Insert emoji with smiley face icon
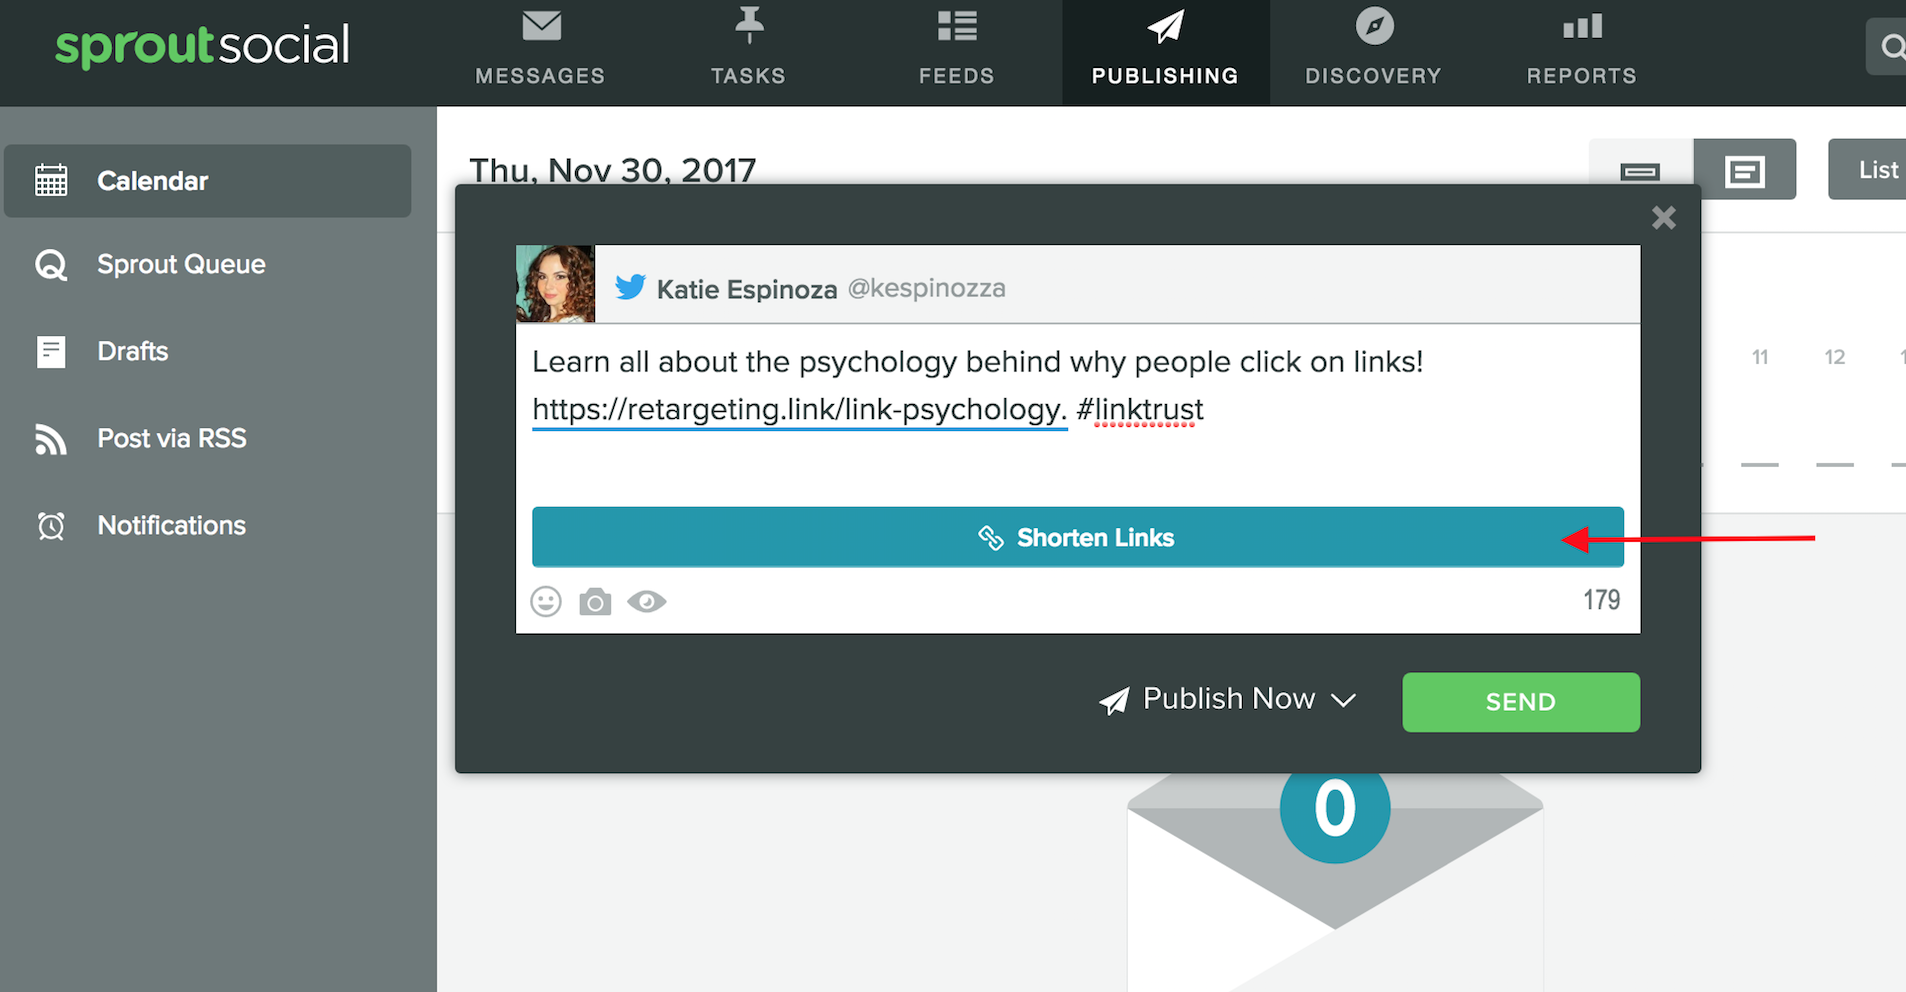Image resolution: width=1906 pixels, height=992 pixels. pos(546,601)
